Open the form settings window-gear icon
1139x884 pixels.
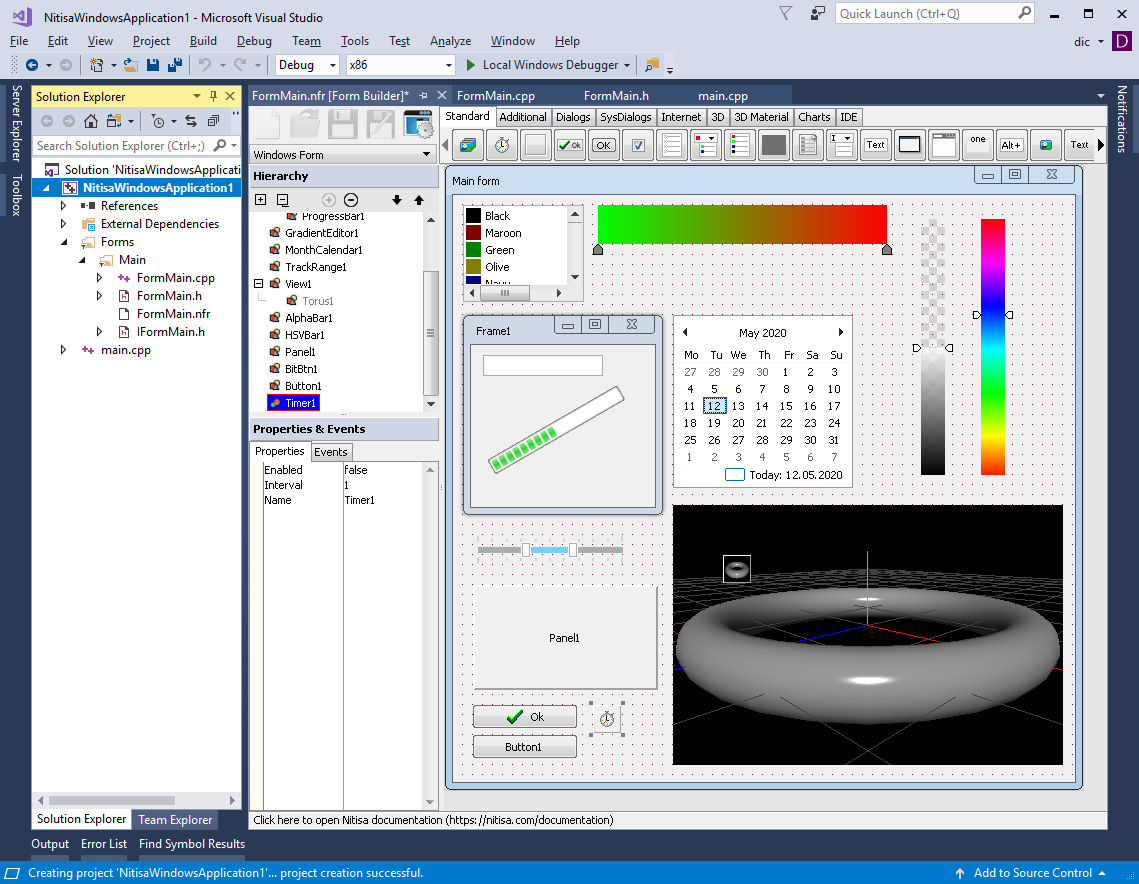418,124
